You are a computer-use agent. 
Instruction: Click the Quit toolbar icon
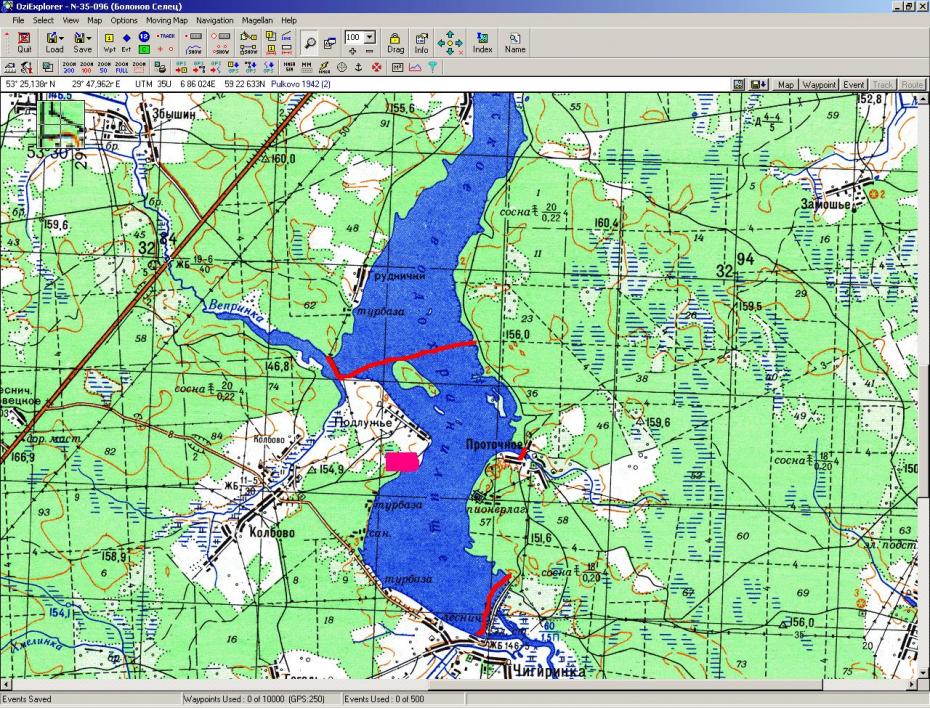tap(24, 42)
